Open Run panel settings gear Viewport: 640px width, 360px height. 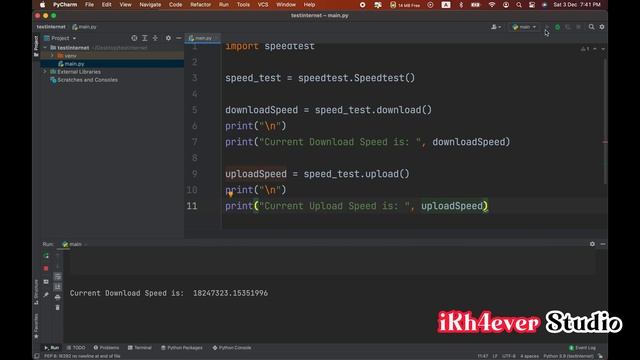click(x=592, y=244)
